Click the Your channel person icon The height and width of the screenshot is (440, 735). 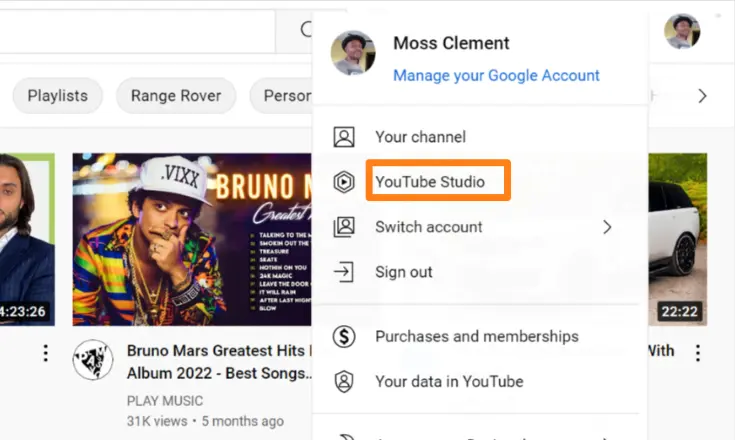[x=344, y=137]
